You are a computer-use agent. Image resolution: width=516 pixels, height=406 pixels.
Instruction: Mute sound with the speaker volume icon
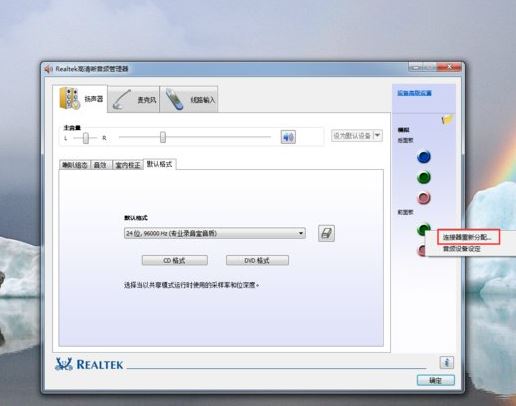(288, 137)
